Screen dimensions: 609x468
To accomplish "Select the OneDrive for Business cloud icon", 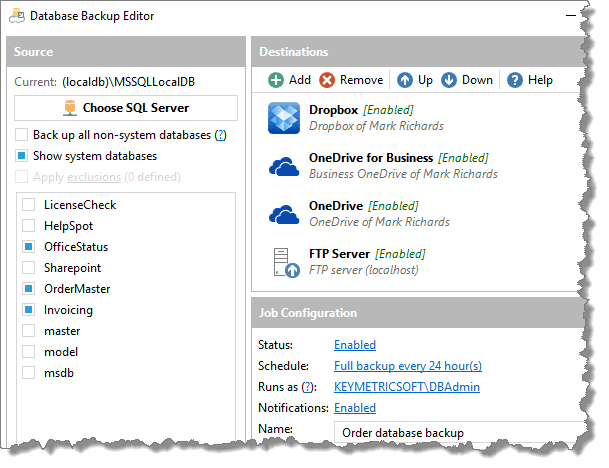I will [x=284, y=165].
